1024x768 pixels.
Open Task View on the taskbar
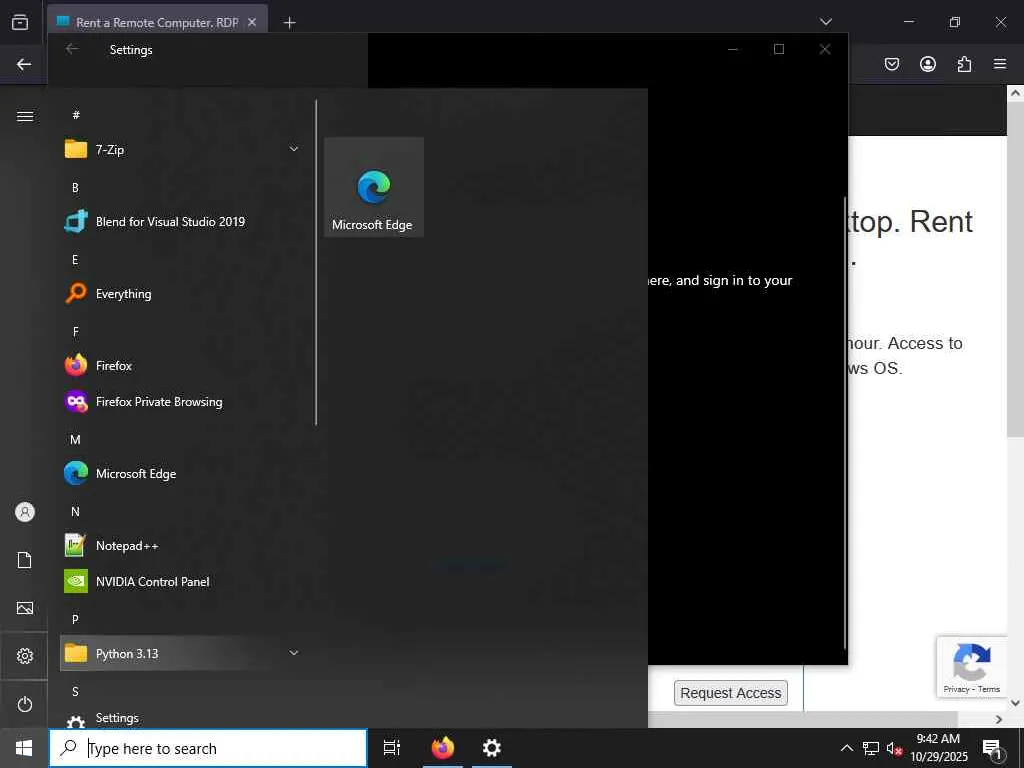tap(392, 748)
